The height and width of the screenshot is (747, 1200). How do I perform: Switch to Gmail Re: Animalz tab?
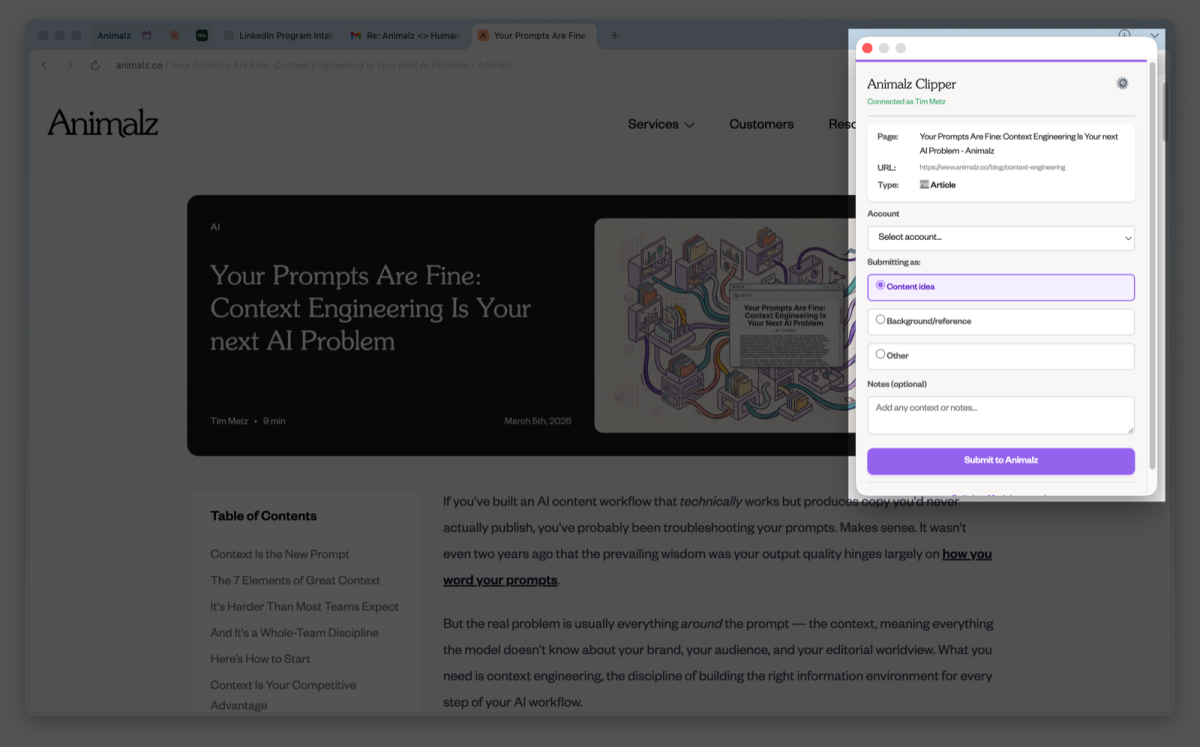point(405,35)
